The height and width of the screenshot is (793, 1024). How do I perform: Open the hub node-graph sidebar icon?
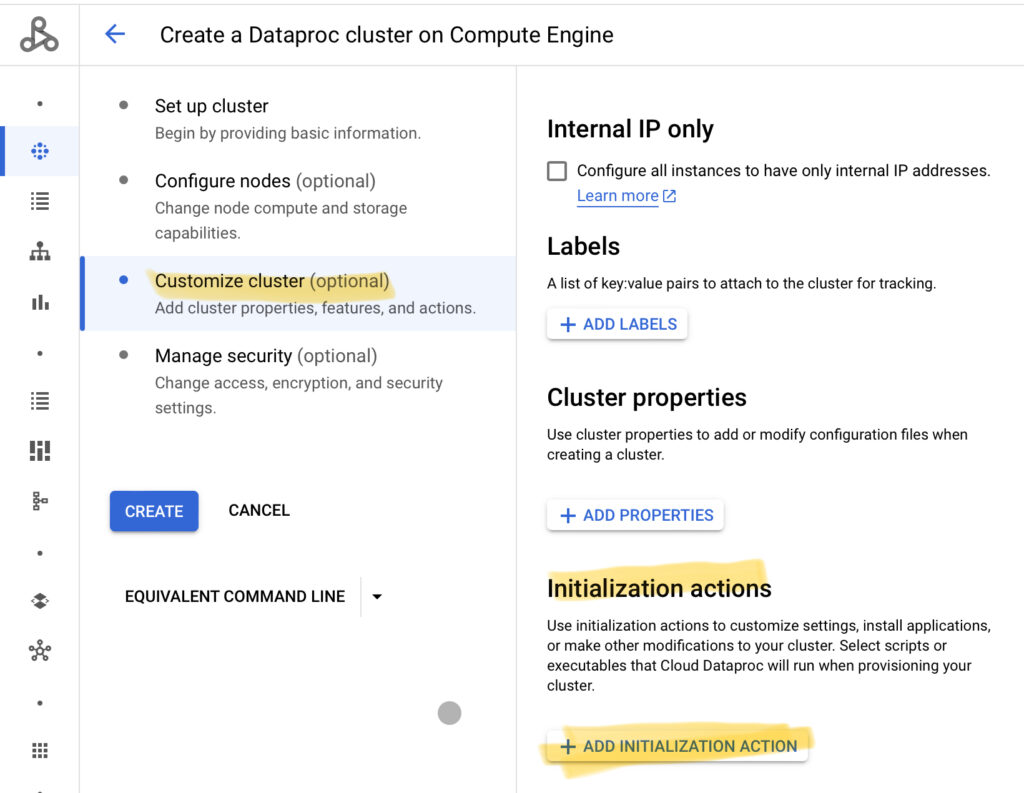(40, 652)
